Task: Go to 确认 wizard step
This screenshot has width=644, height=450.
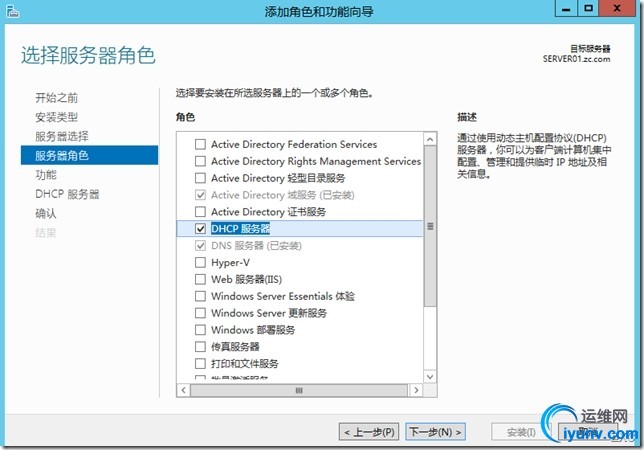Action: [46, 214]
